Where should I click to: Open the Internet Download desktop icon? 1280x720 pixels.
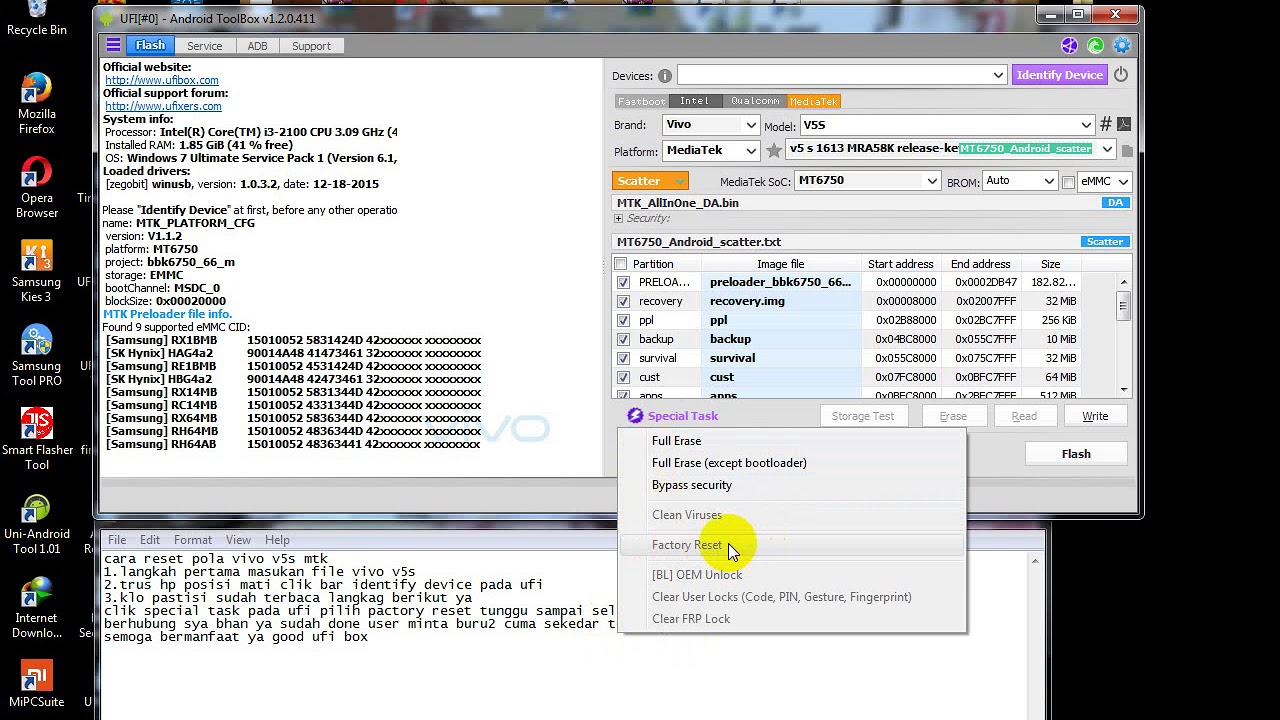pyautogui.click(x=36, y=606)
